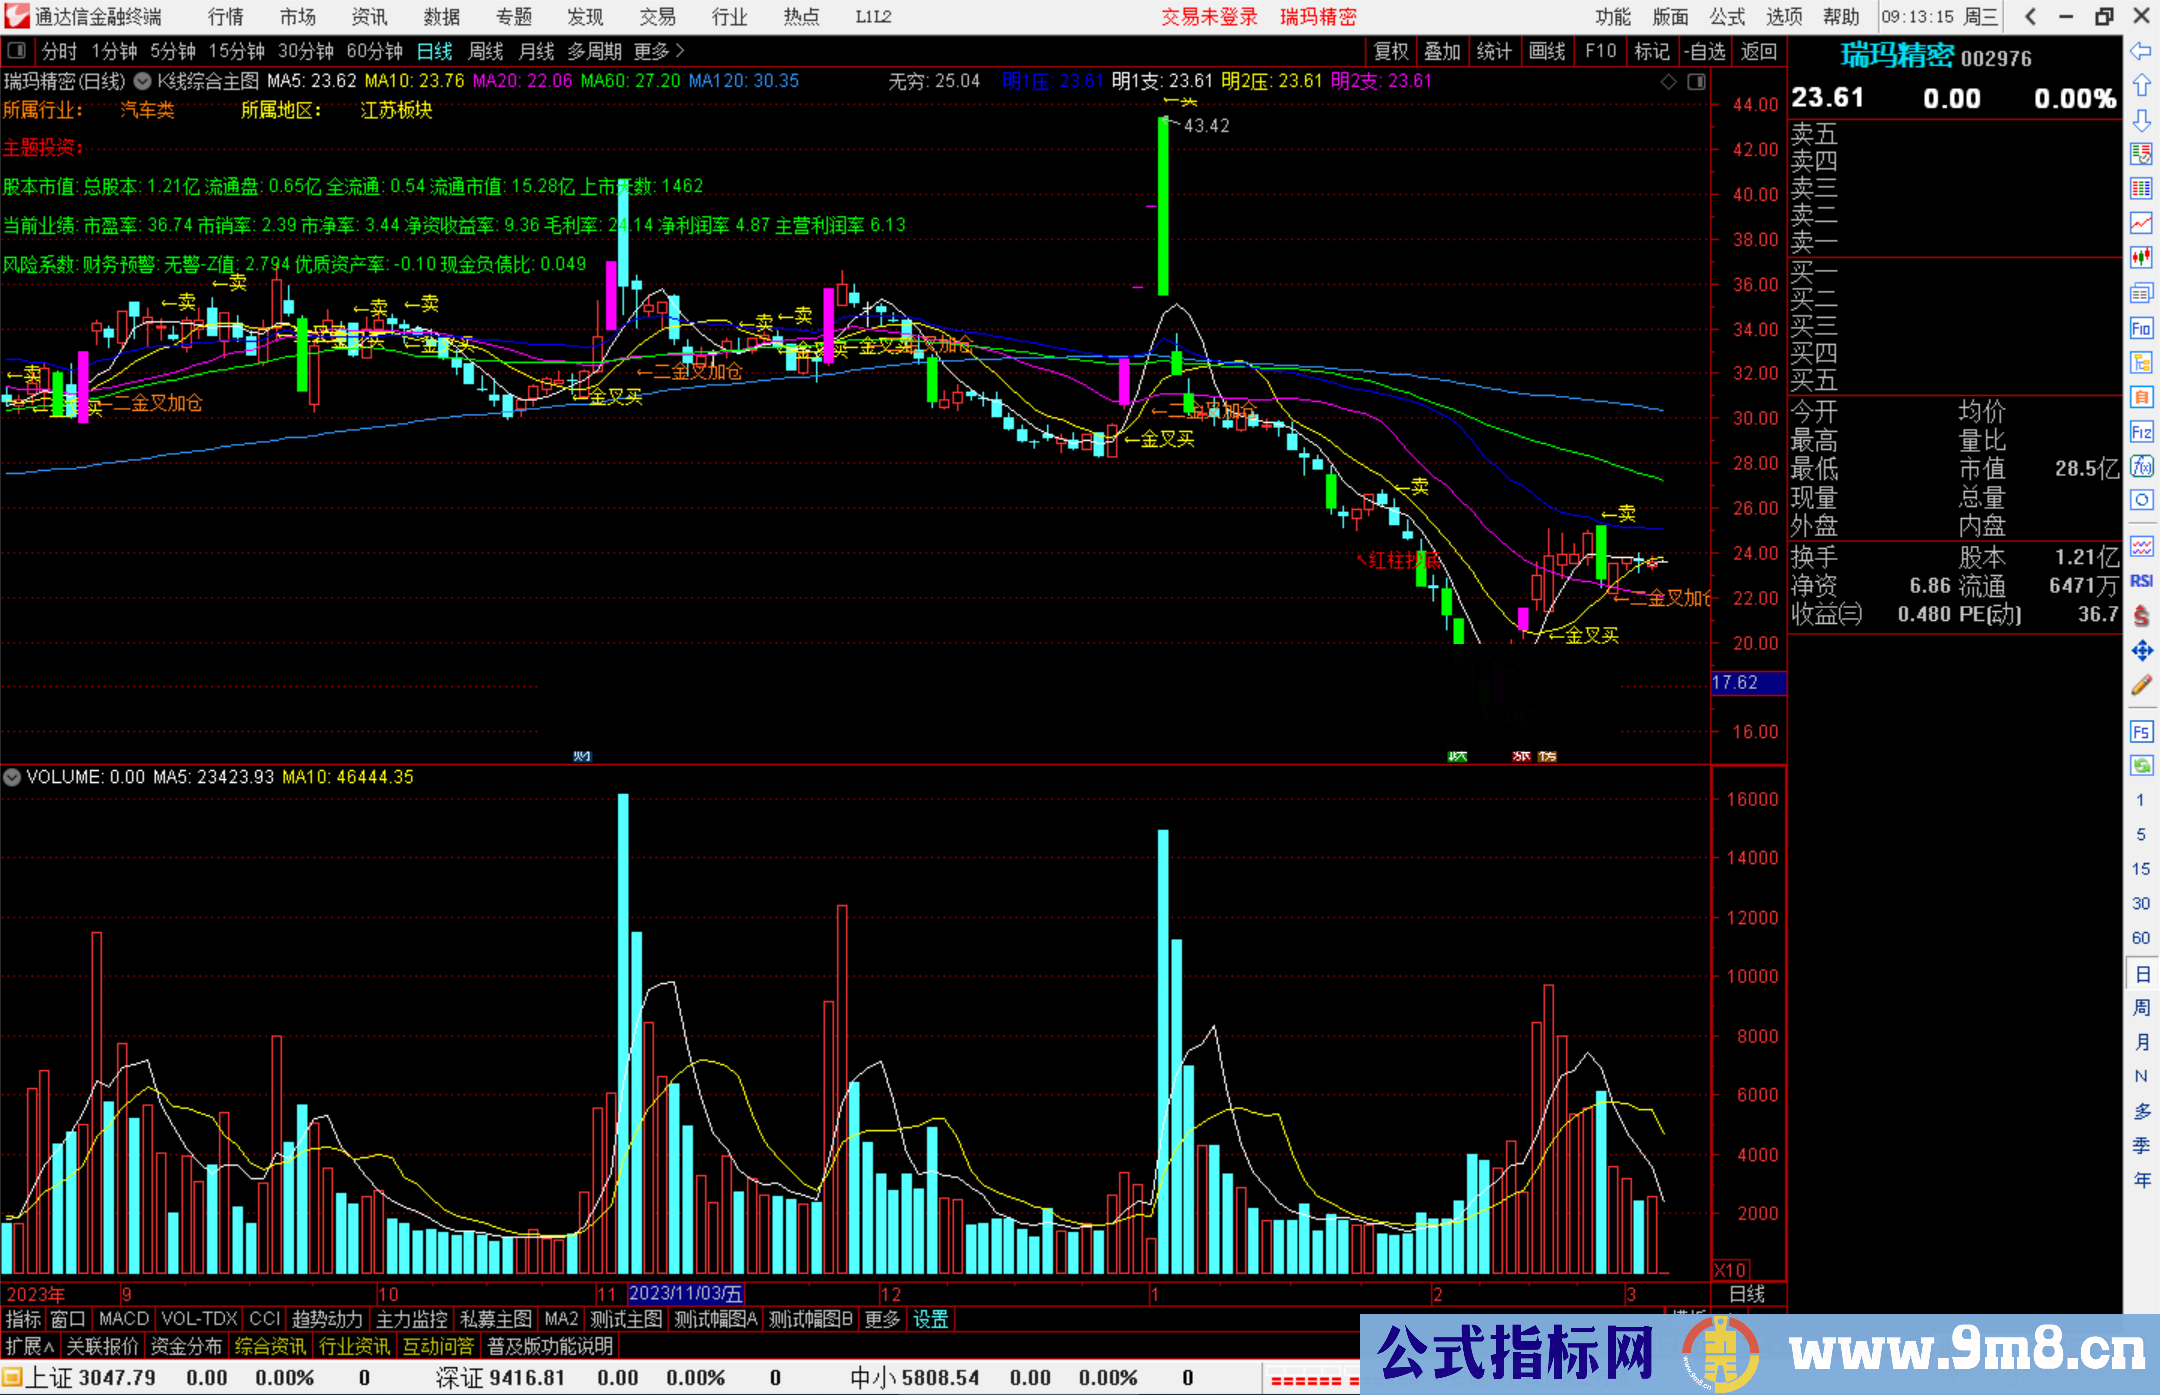Click the 设置 link in indicator bar
This screenshot has width=2160, height=1395.
point(930,1319)
